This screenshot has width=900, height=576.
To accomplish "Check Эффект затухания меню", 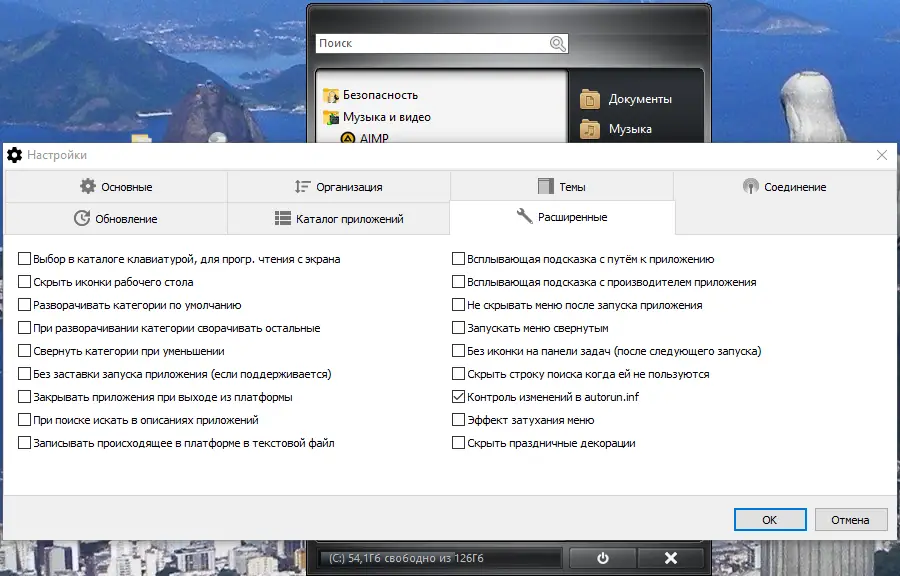I will (x=458, y=419).
